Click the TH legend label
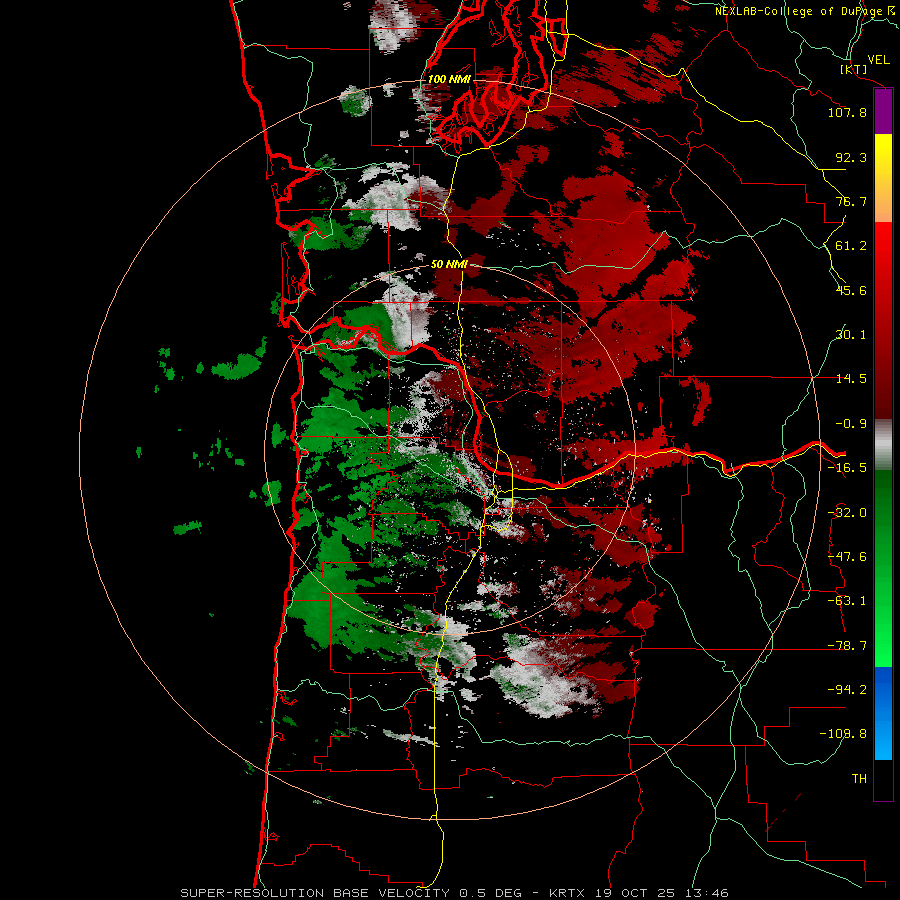Viewport: 900px width, 900px height. (x=859, y=779)
